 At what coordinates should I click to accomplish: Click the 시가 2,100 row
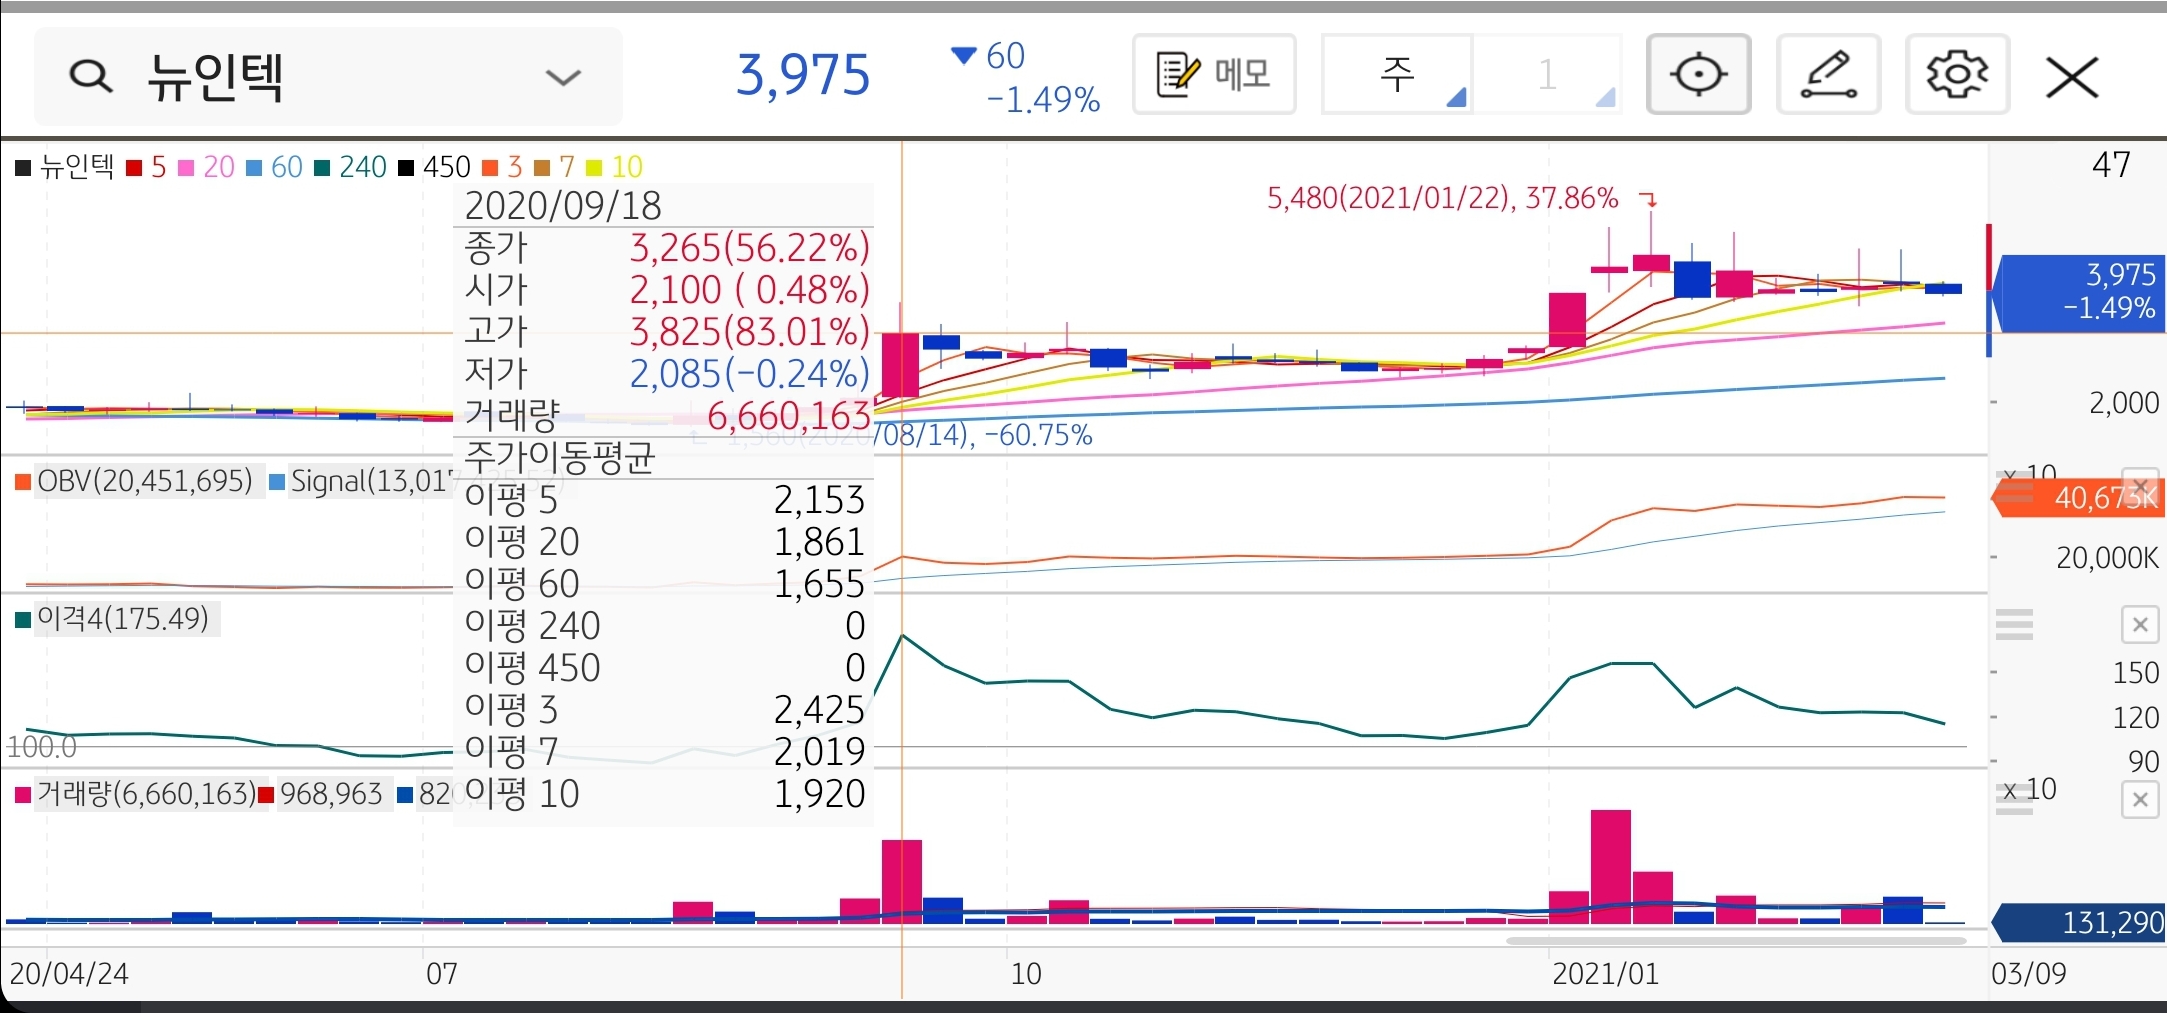pos(666,290)
